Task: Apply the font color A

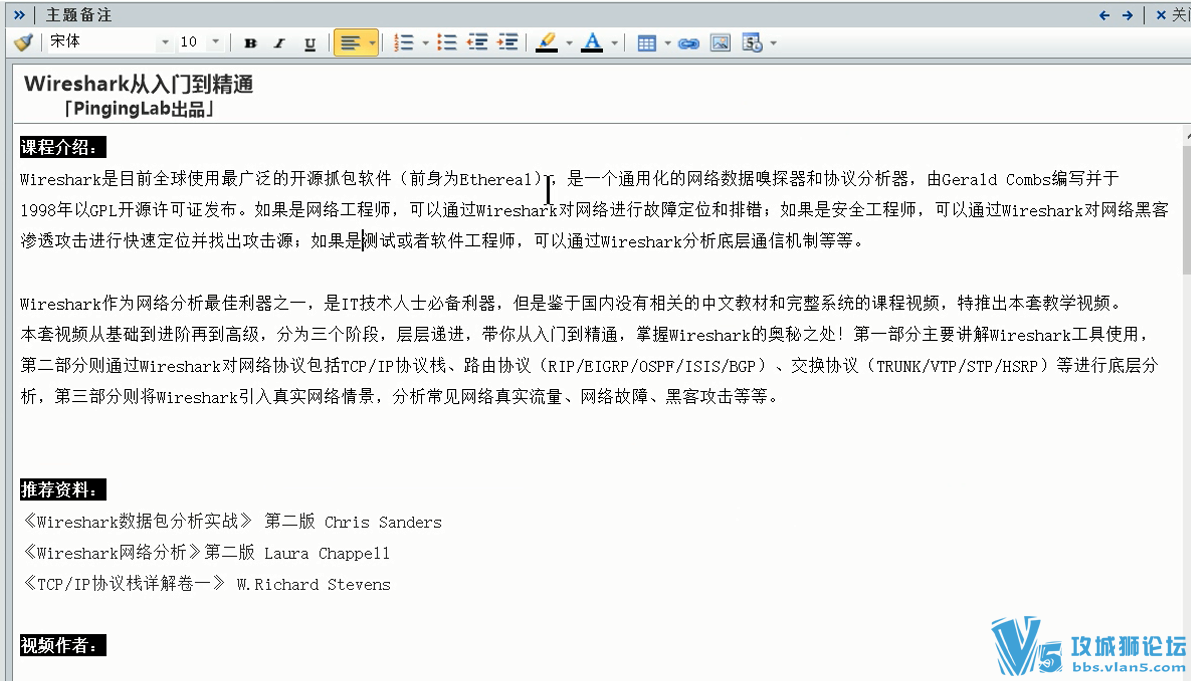Action: point(592,43)
